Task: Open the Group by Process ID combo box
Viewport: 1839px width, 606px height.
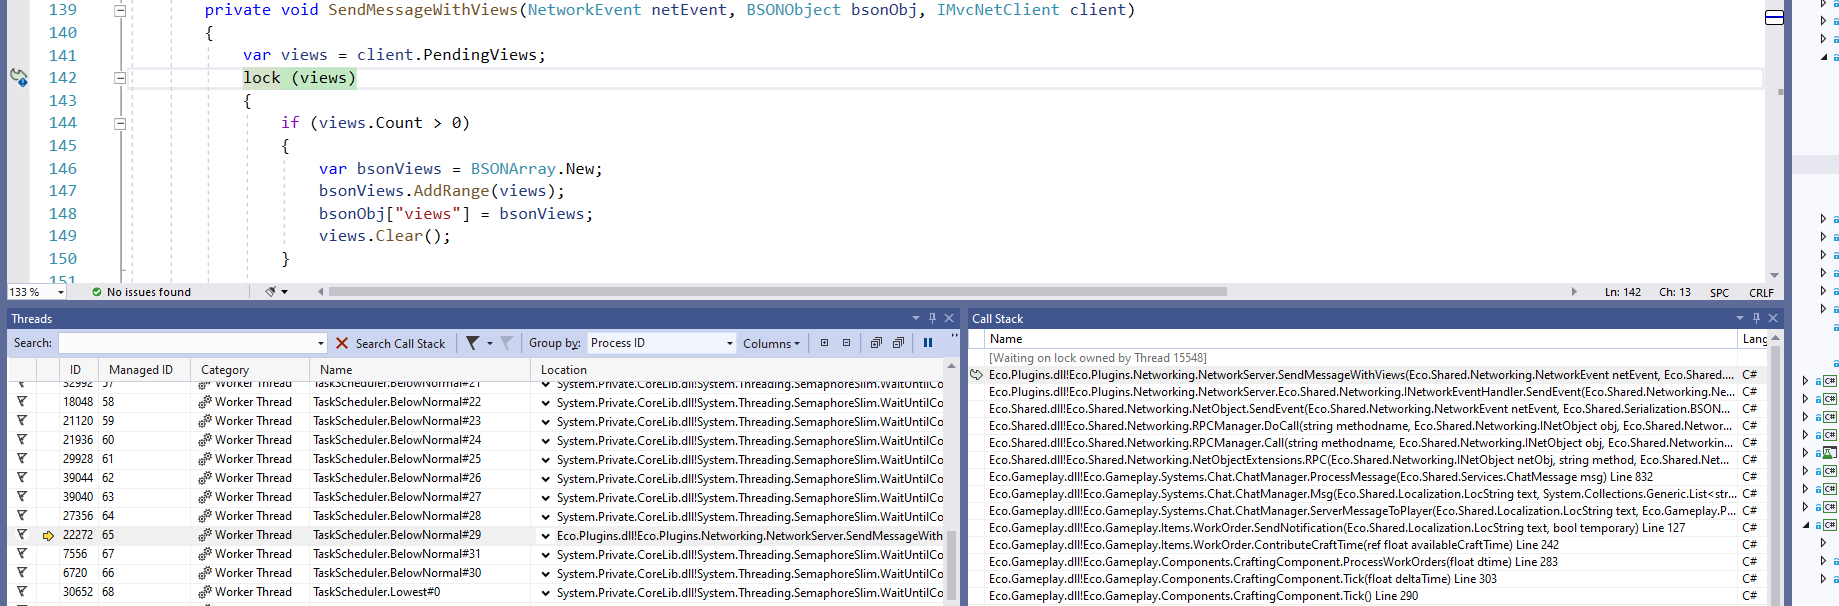Action: coord(661,343)
